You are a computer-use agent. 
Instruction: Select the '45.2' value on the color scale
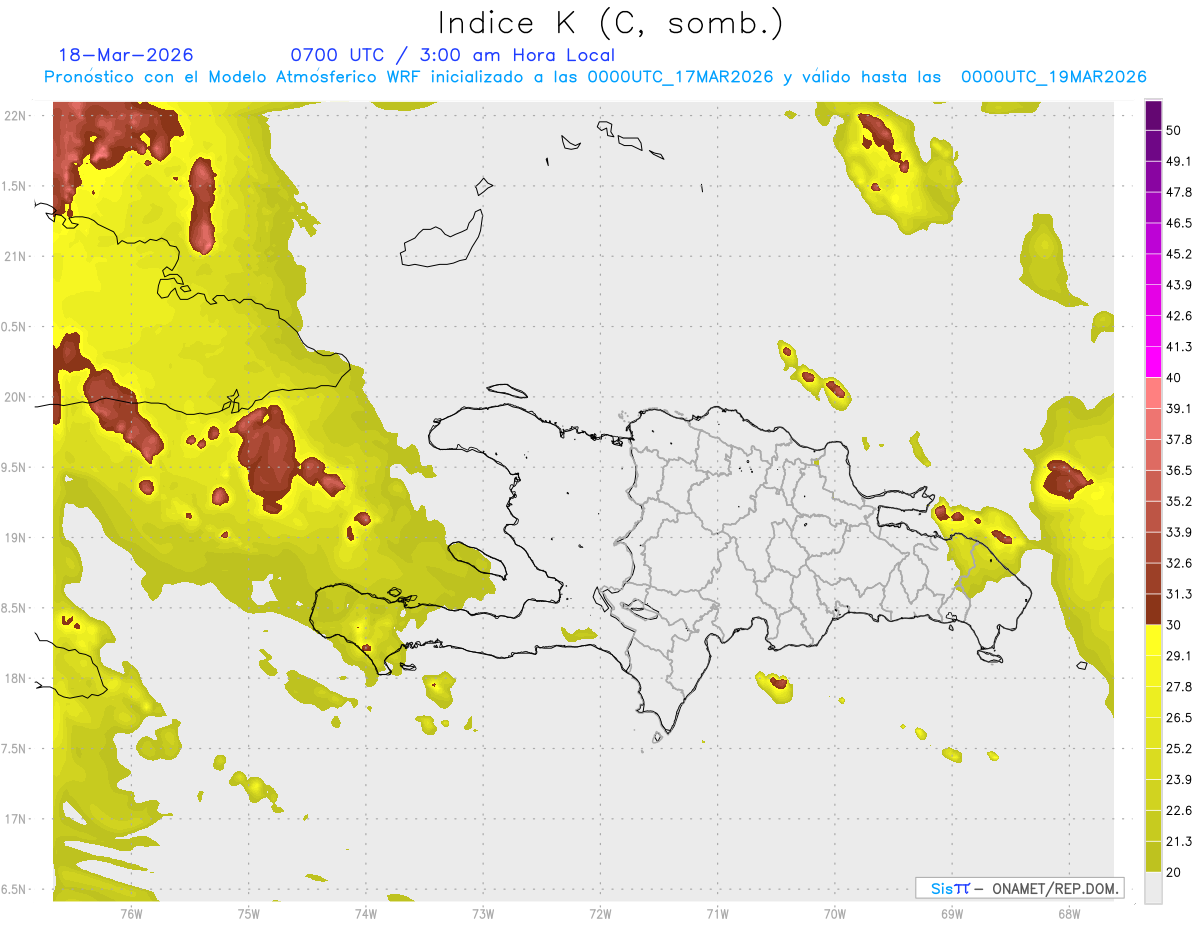(1179, 255)
